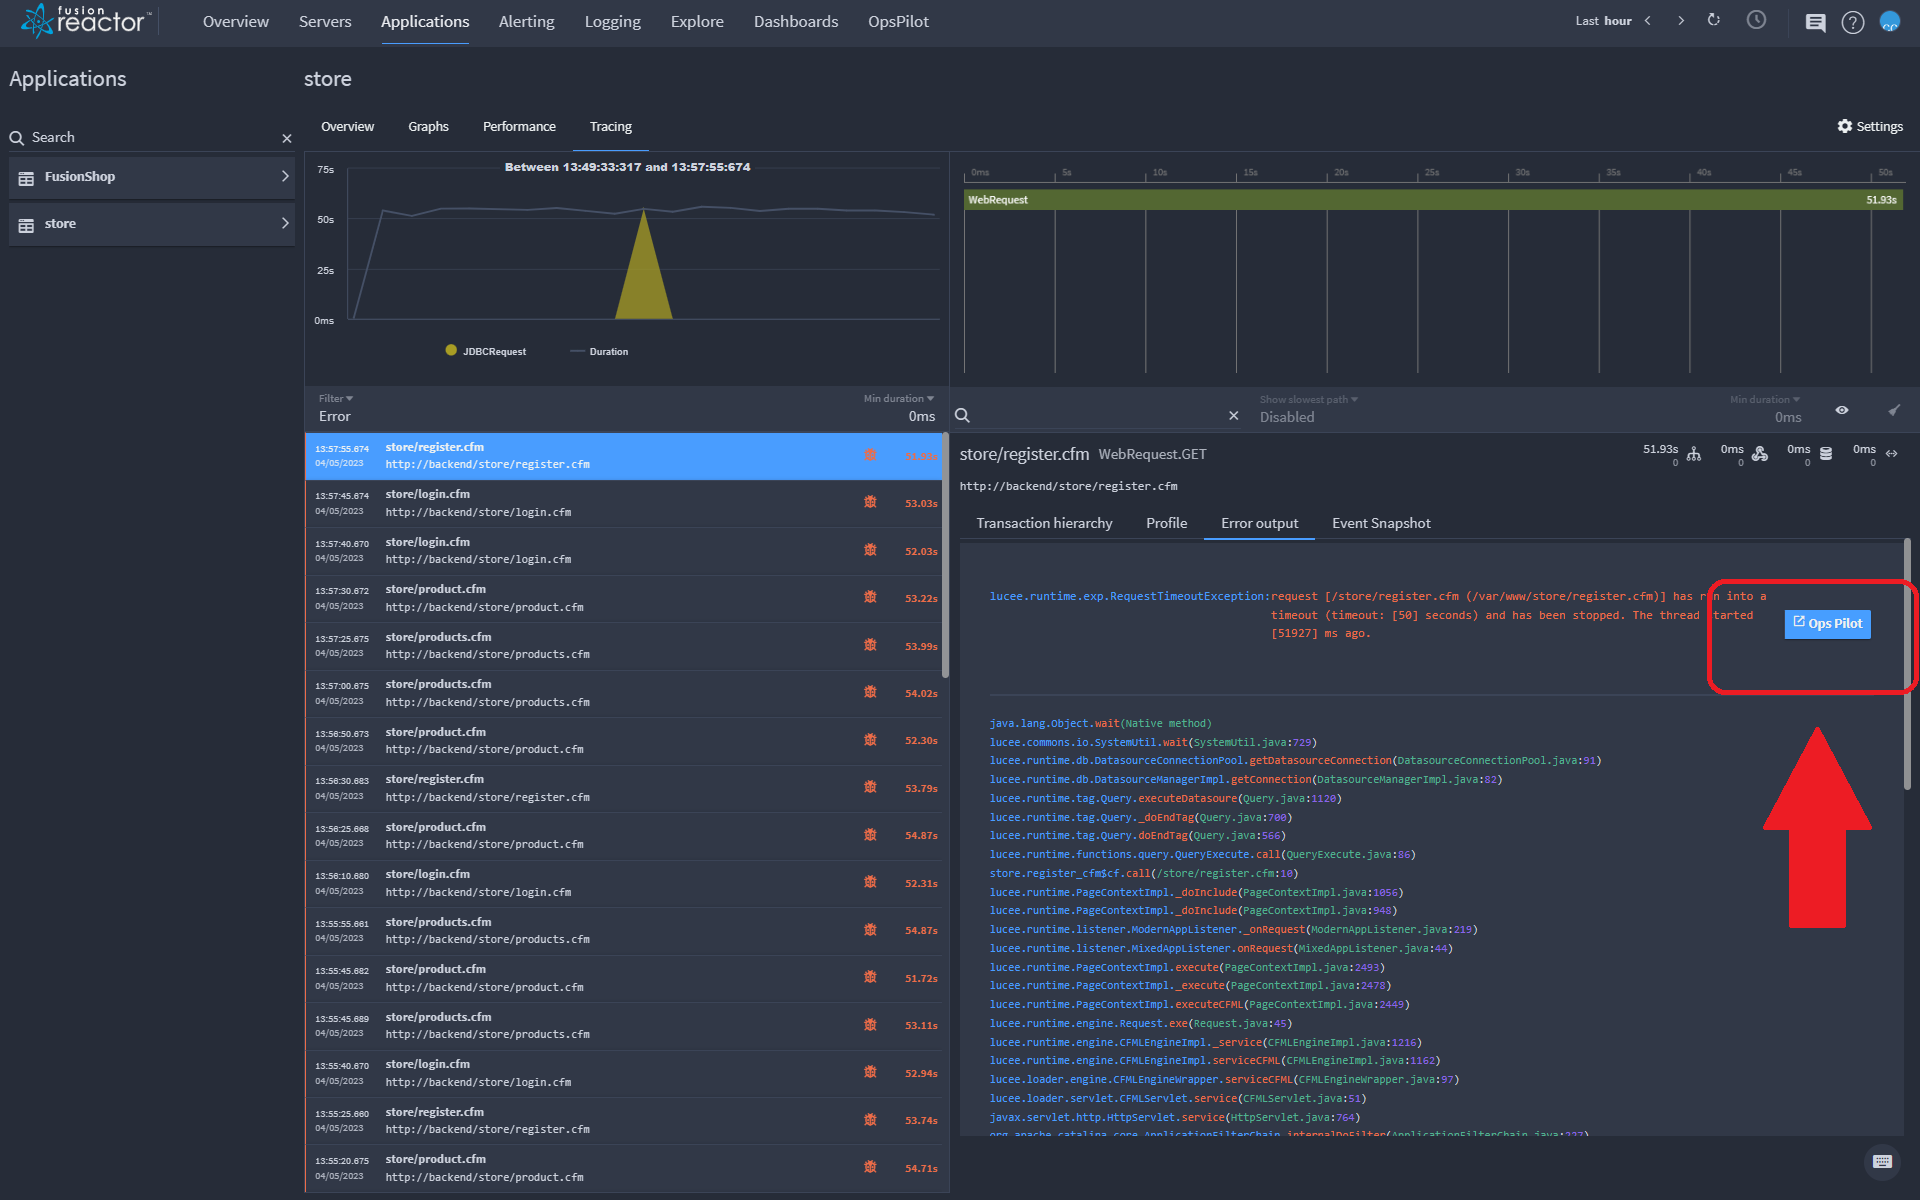This screenshot has width=1920, height=1200.
Task: Open Show slowest path dropdown
Action: tap(1308, 408)
